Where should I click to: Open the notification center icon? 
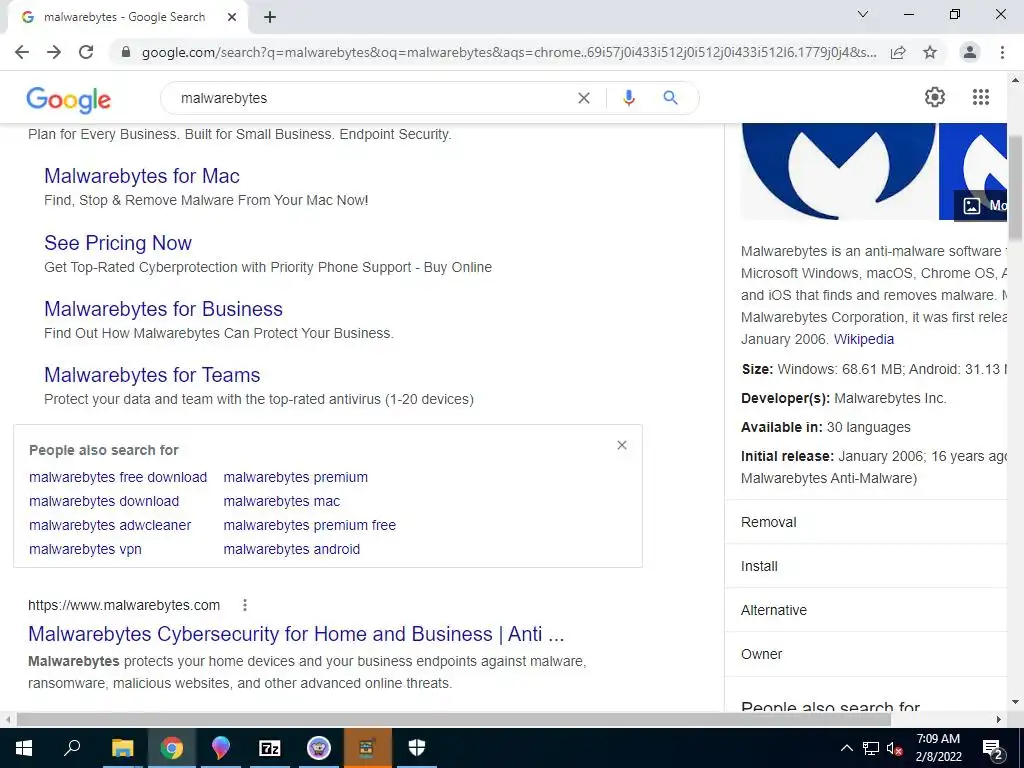click(993, 748)
